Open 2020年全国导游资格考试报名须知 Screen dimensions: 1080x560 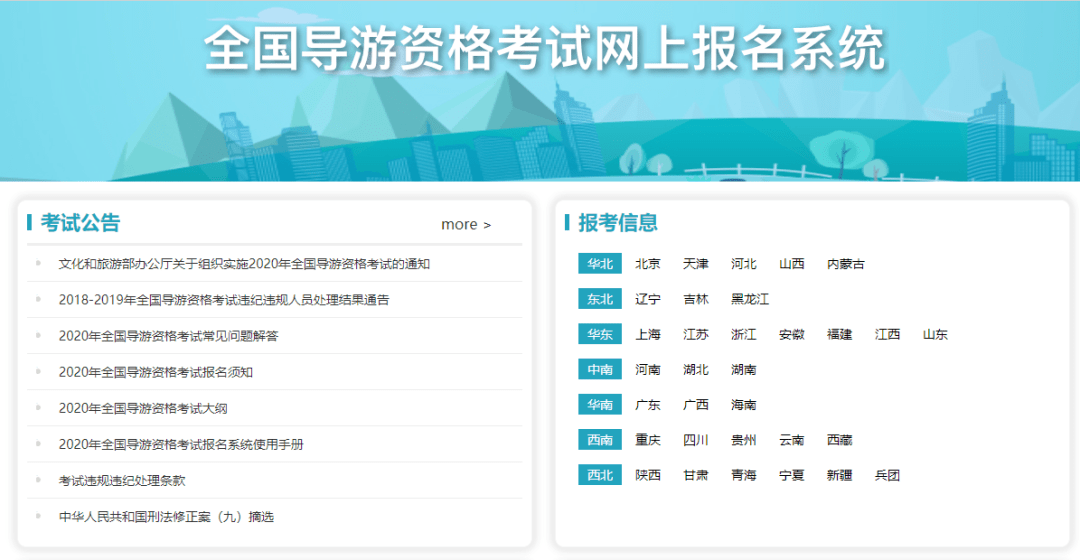156,372
